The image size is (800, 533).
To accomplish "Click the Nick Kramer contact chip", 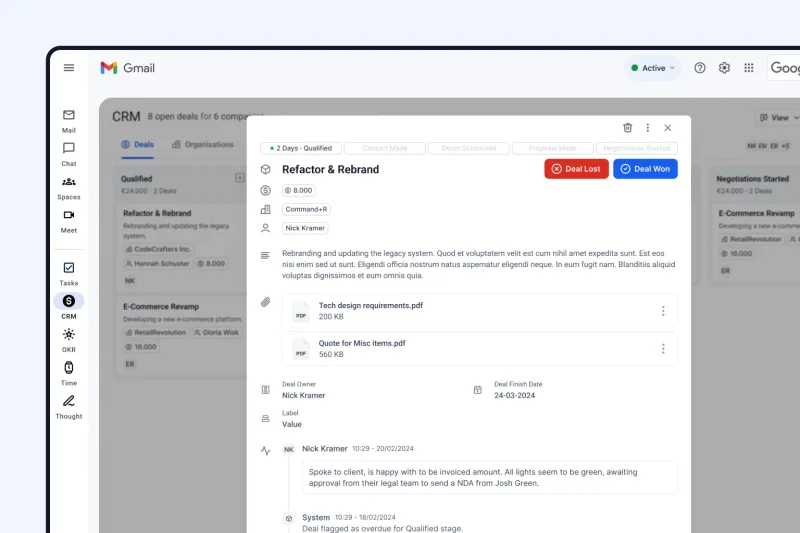I will (305, 228).
